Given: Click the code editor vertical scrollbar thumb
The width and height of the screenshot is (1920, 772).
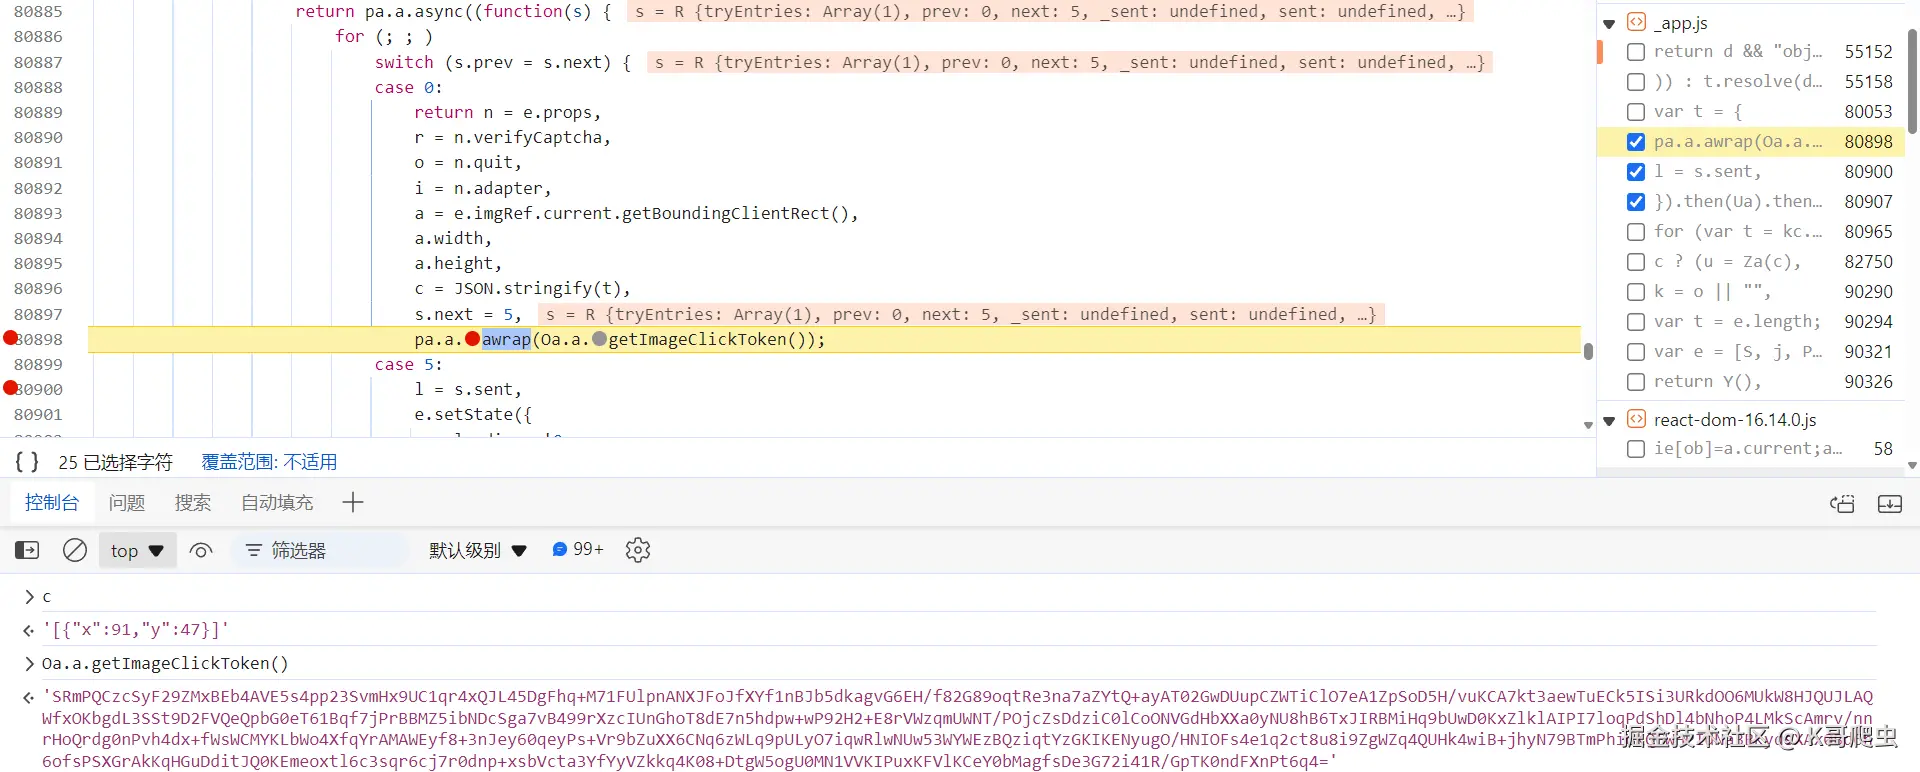Looking at the screenshot, I should (1588, 351).
